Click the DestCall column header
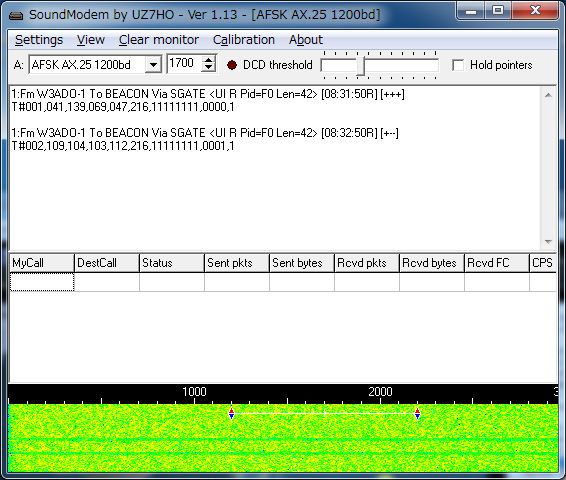Image resolution: width=566 pixels, height=480 pixels. point(107,263)
